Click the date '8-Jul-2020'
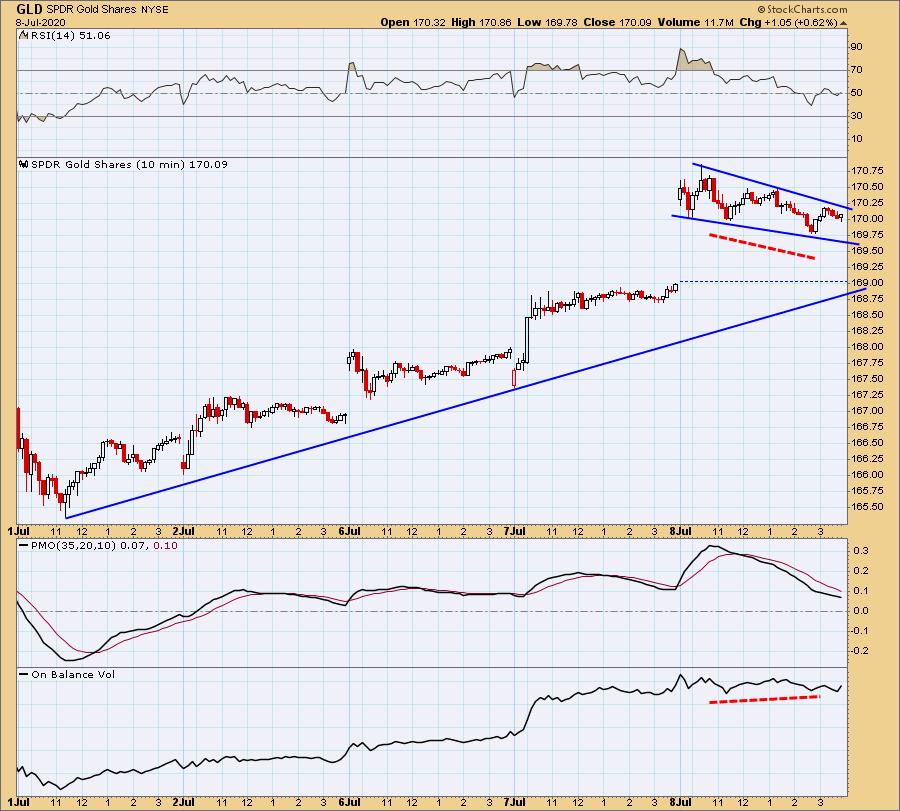Screen dimensions: 900x811 [x=40, y=22]
